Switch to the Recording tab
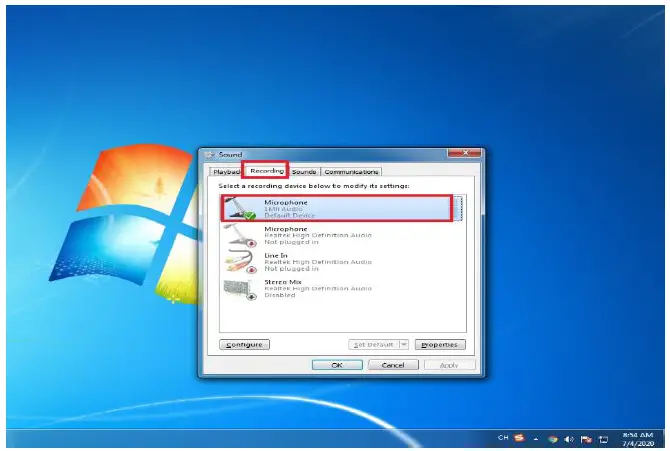670x451 pixels. coord(266,171)
